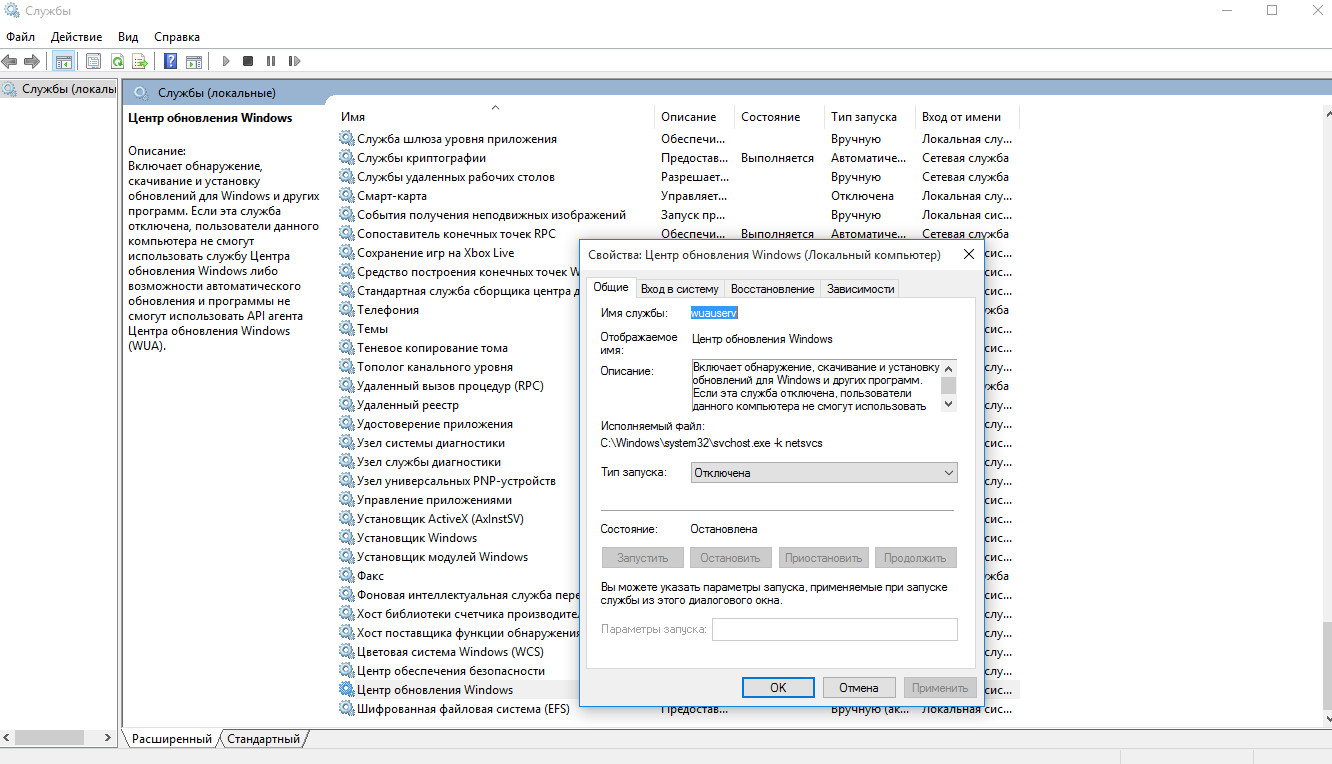Open the Зависимости tab

859,289
